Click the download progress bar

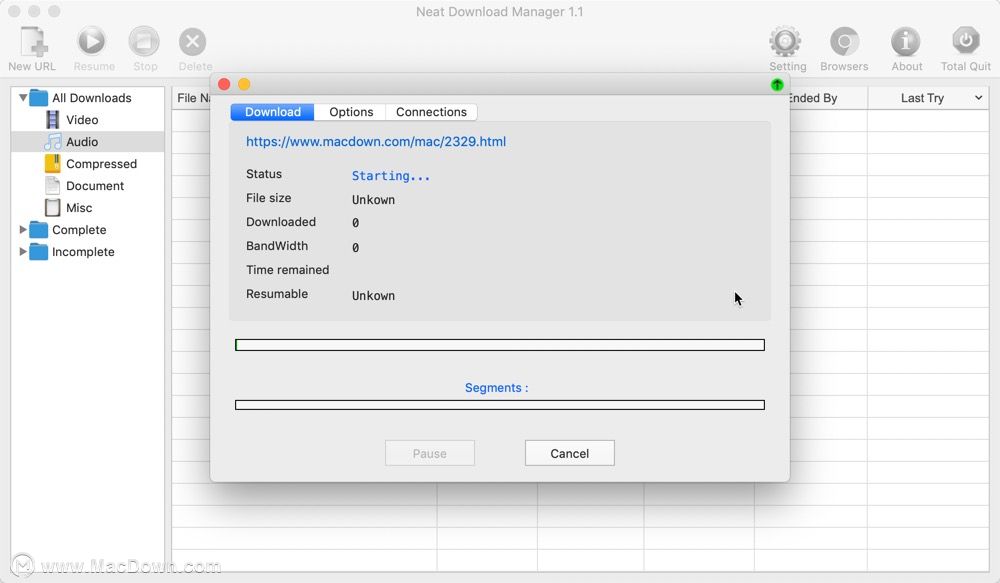pyautogui.click(x=500, y=345)
